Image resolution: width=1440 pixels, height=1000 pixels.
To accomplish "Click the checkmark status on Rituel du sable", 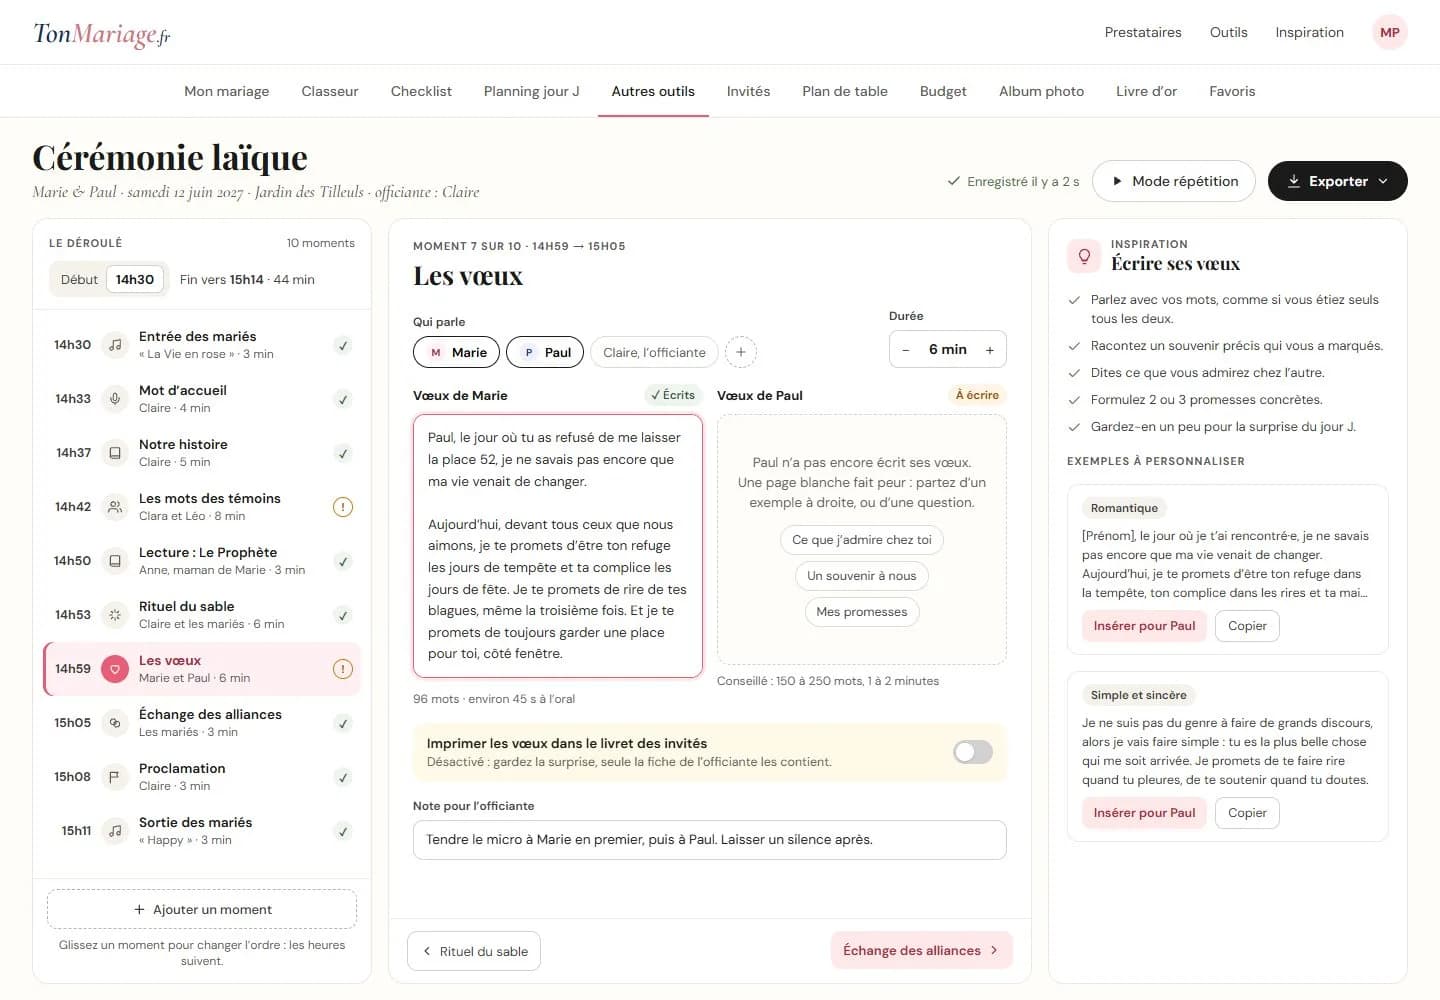I will 343,615.
